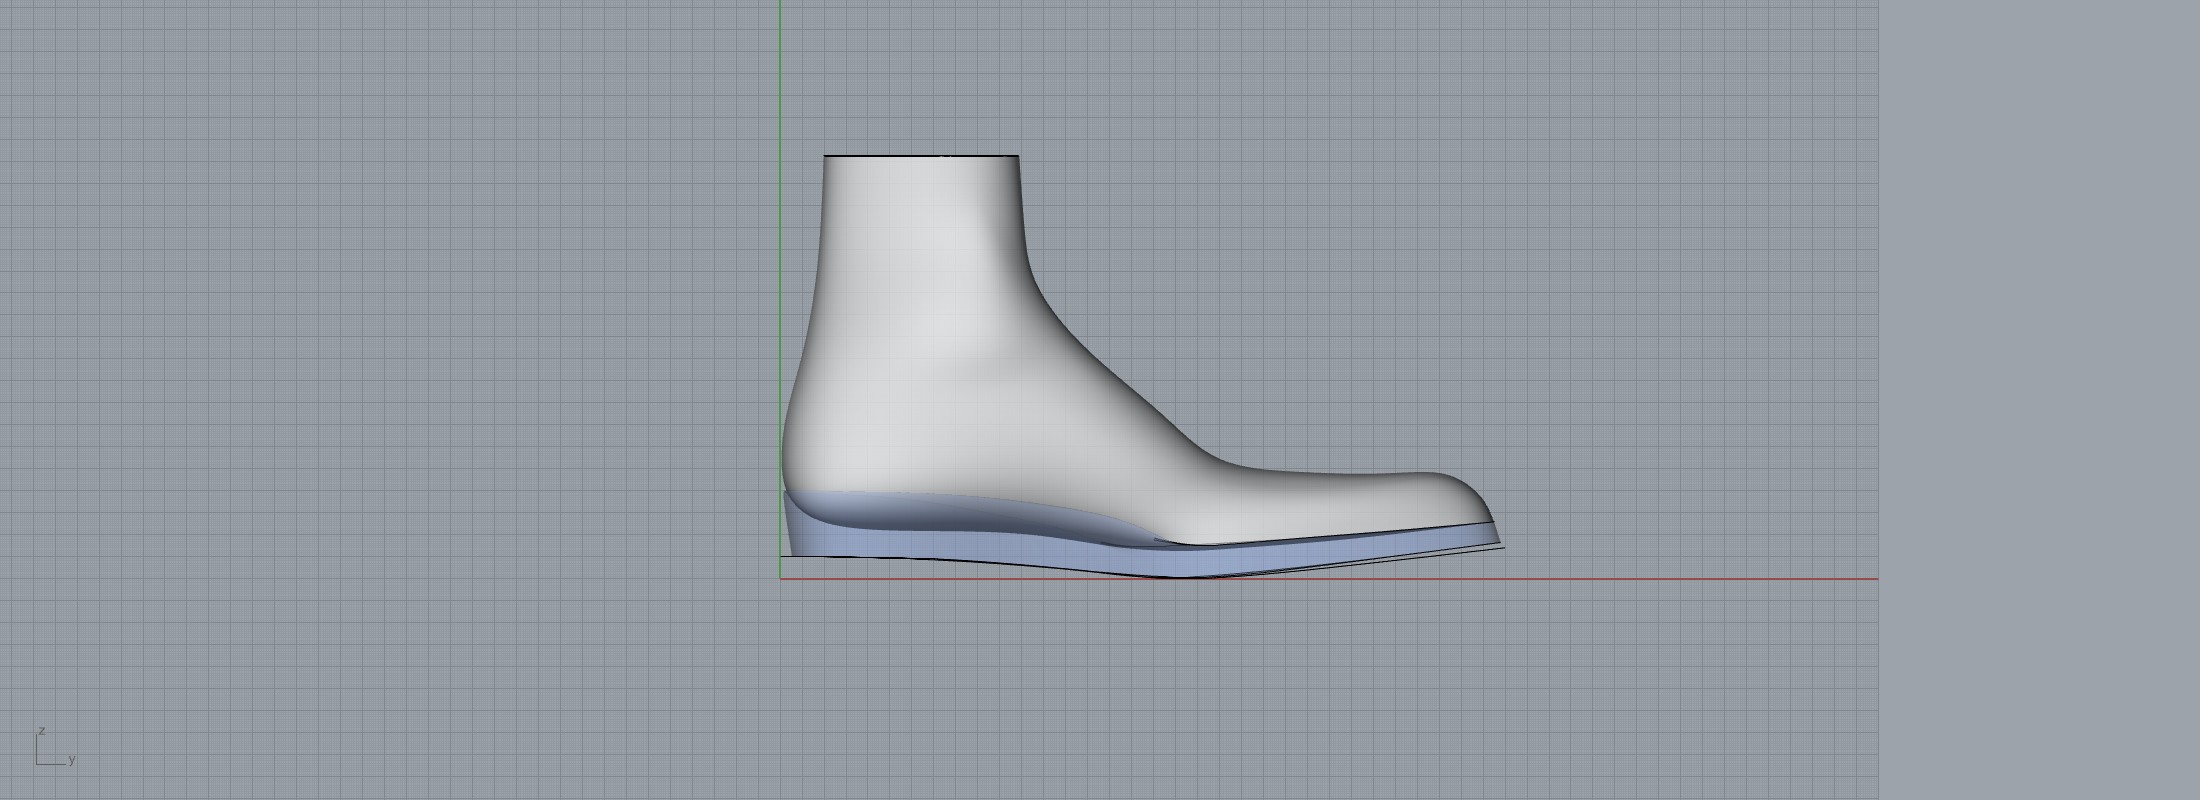Click the top end of the green axis line
Viewport: 2200px width, 800px height.
pos(780,4)
